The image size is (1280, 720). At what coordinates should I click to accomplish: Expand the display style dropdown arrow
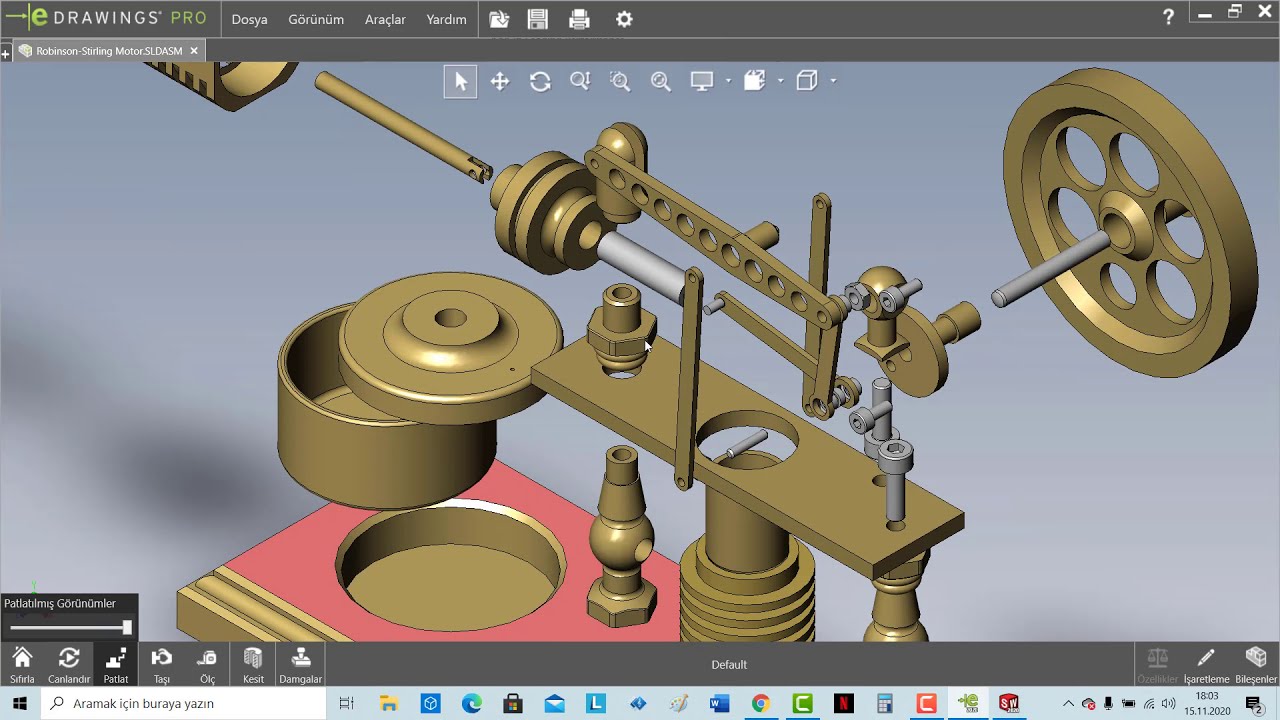click(x=780, y=81)
